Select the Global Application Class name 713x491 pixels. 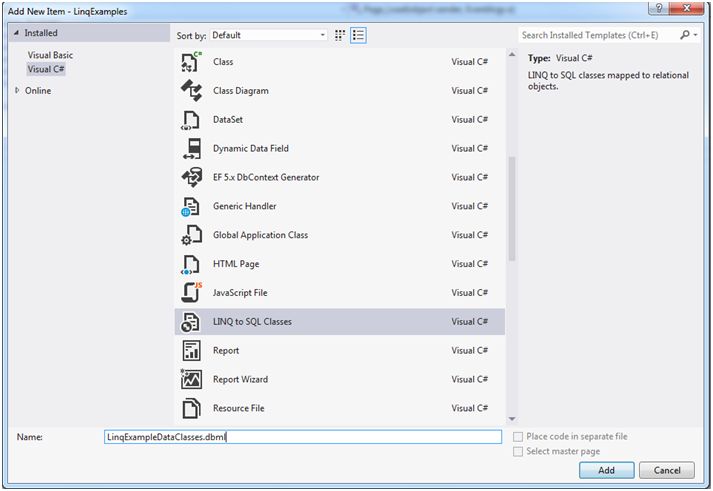[261, 235]
